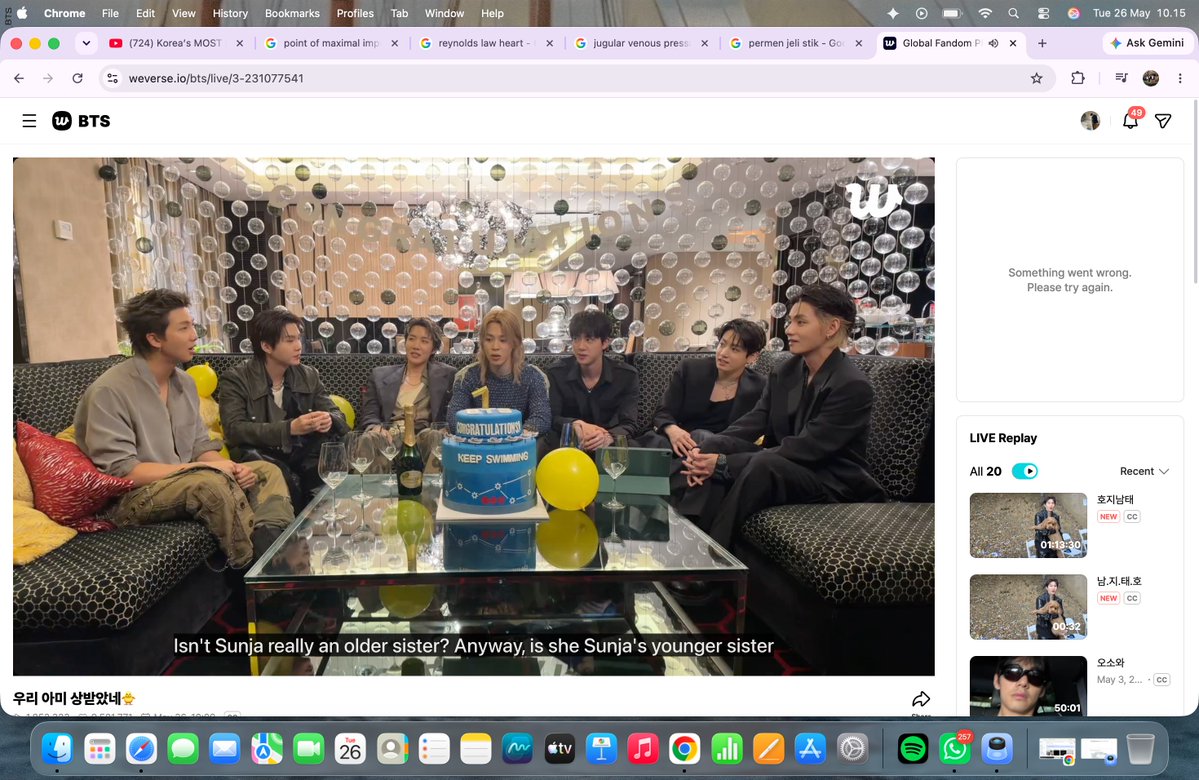Open Finder from the dock
This screenshot has height=780, width=1199.
[x=57, y=749]
